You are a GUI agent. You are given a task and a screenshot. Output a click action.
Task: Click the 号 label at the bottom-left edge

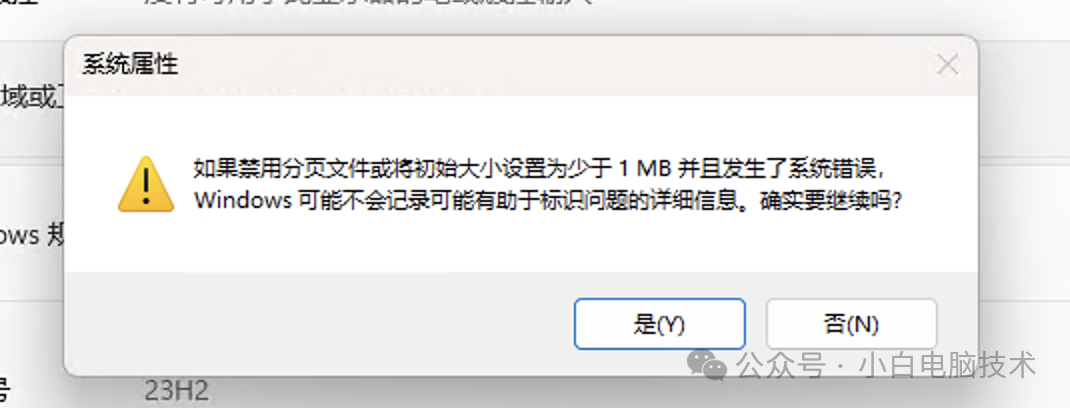pyautogui.click(x=5, y=392)
